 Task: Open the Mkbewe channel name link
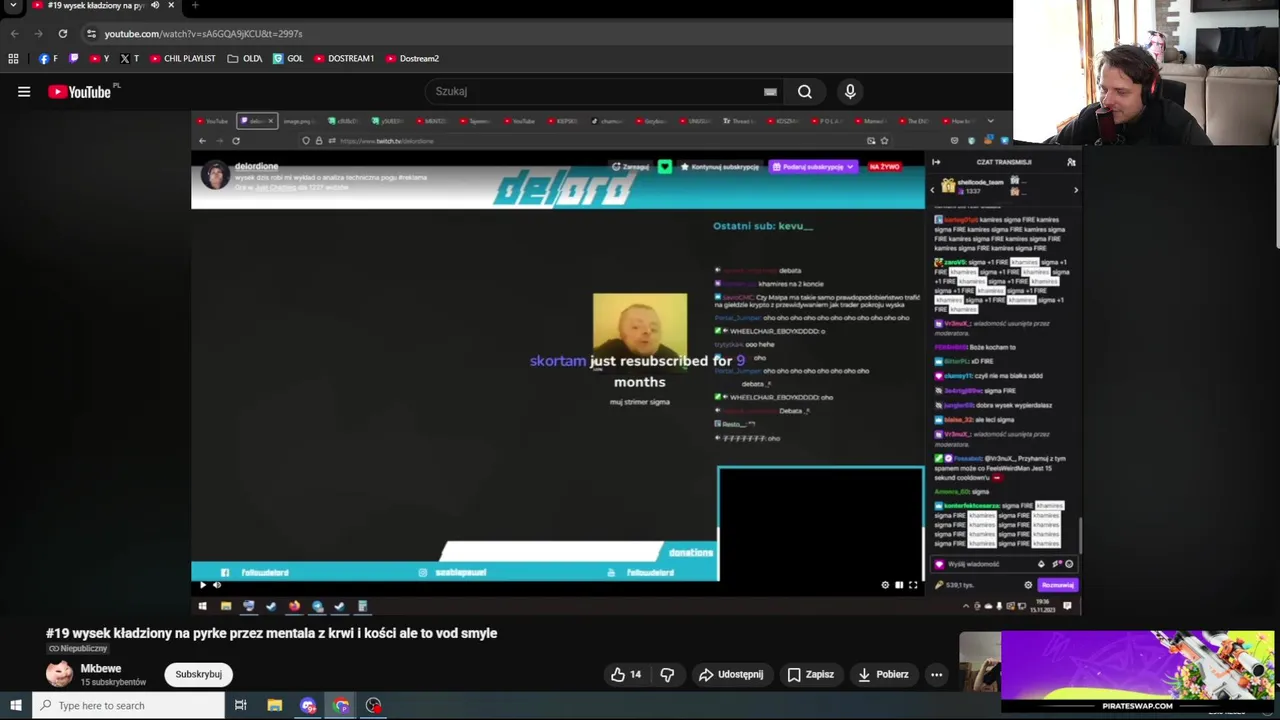tap(101, 668)
